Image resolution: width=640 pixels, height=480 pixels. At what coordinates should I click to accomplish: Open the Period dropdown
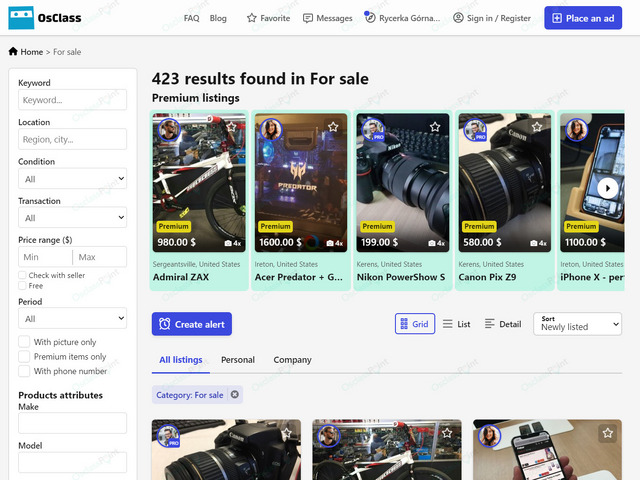[72, 318]
